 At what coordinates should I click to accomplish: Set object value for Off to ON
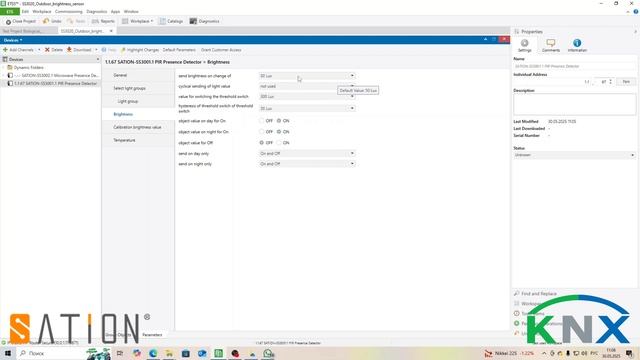[279, 143]
